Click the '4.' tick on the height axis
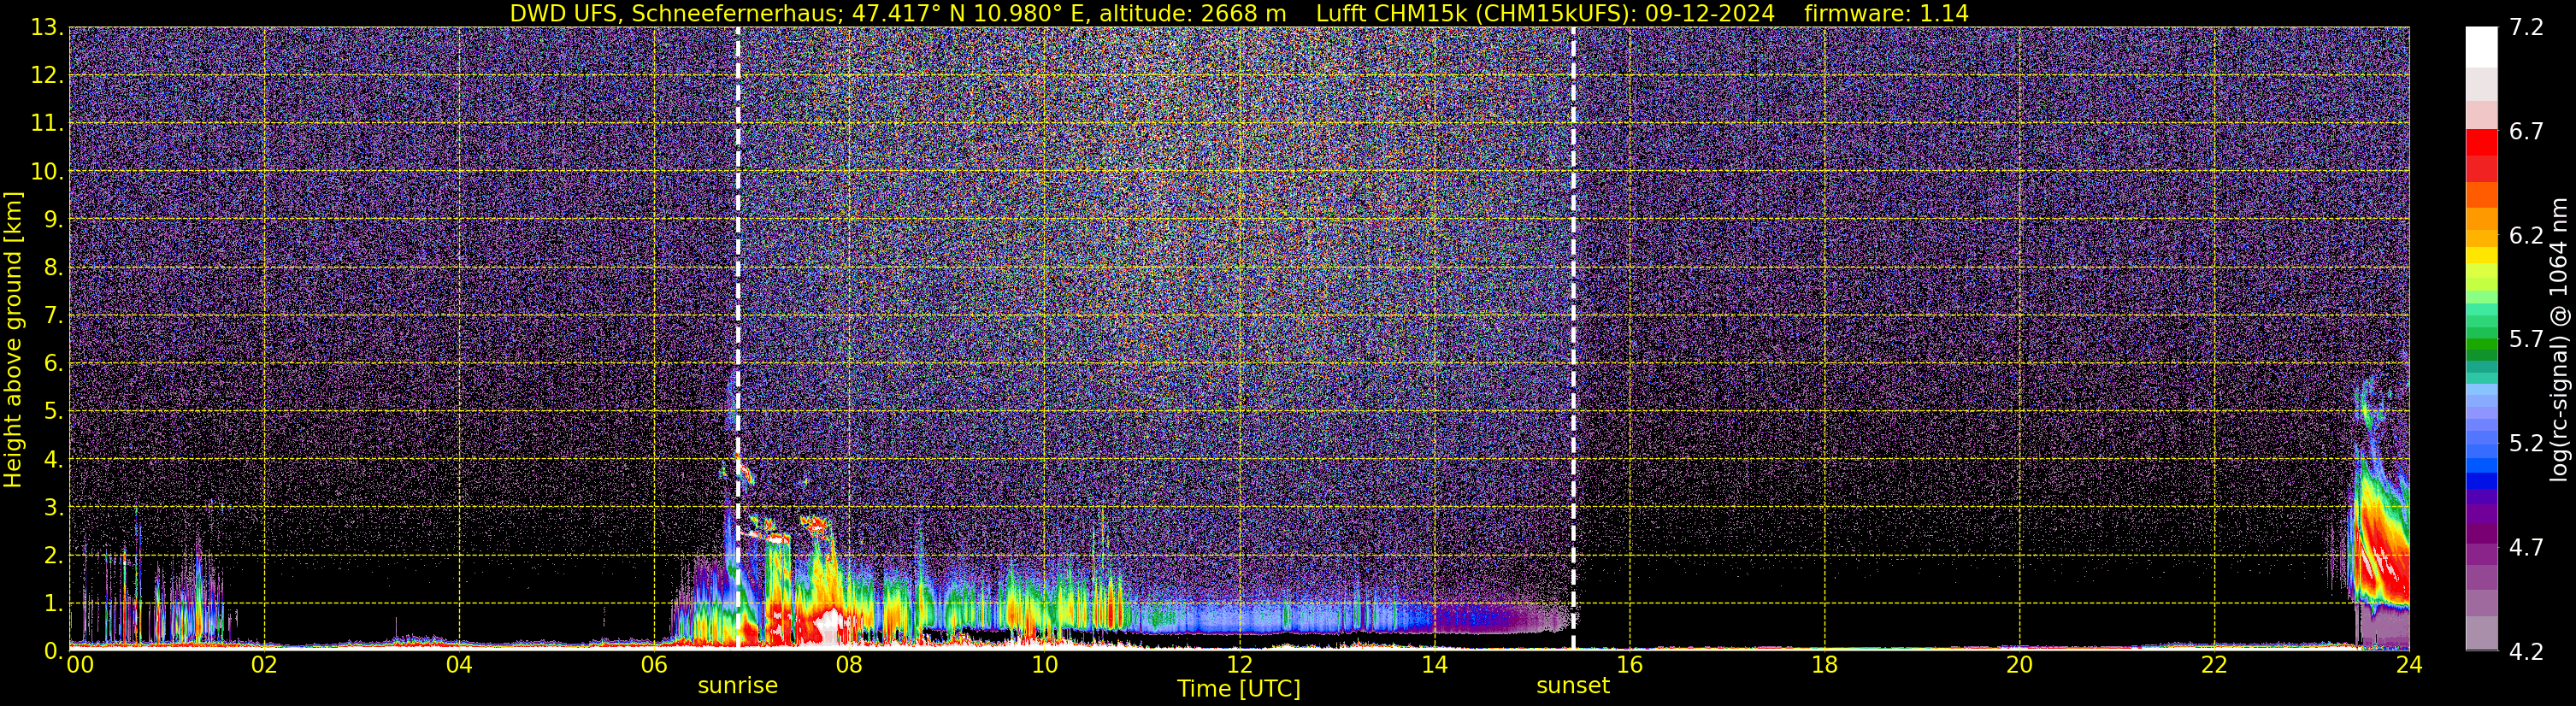The image size is (2576, 706). click(53, 459)
